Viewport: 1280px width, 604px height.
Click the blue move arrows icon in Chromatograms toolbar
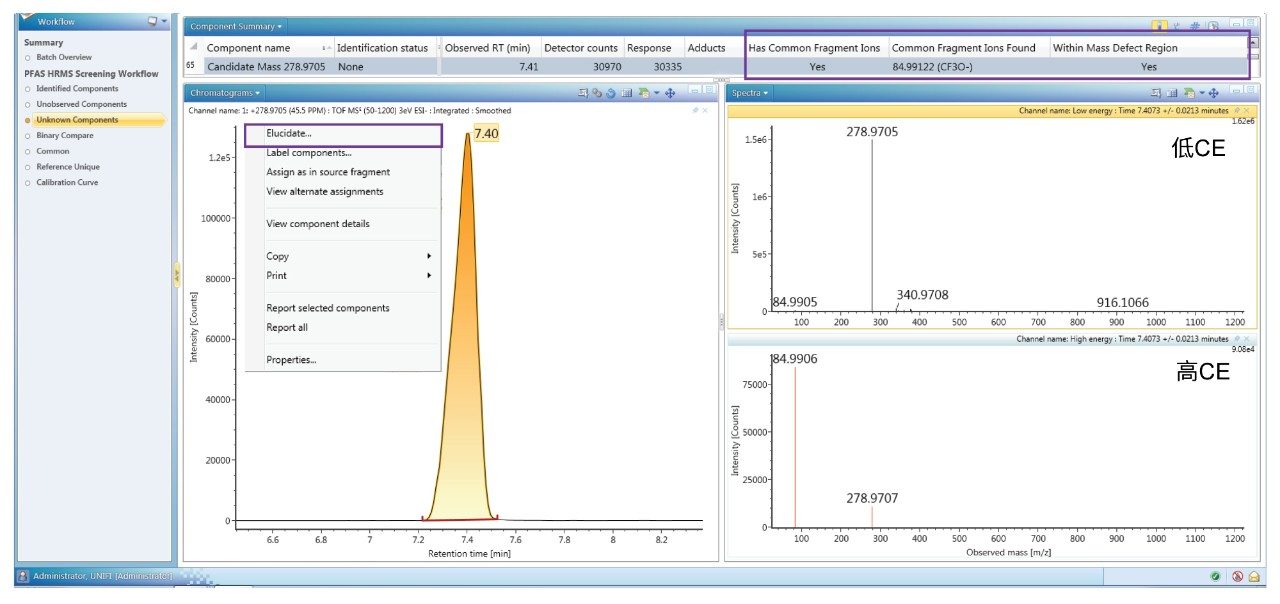[670, 92]
